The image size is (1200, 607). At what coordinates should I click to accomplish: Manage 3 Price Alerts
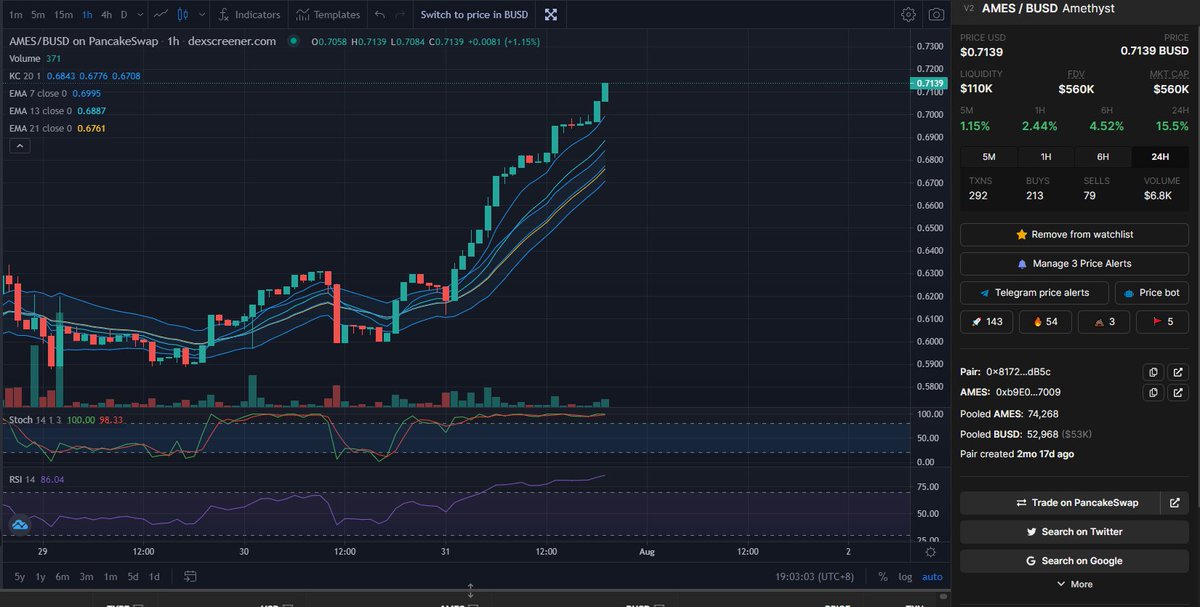pyautogui.click(x=1074, y=263)
